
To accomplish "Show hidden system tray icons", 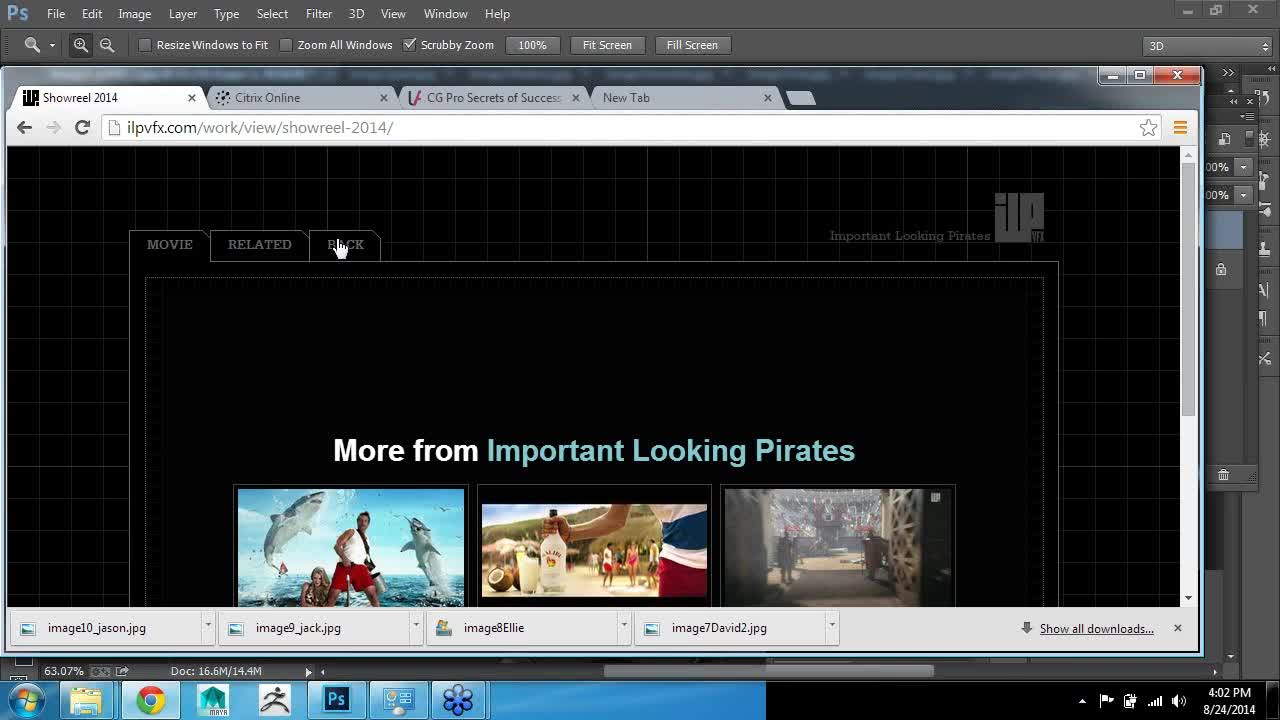I will [x=1082, y=701].
